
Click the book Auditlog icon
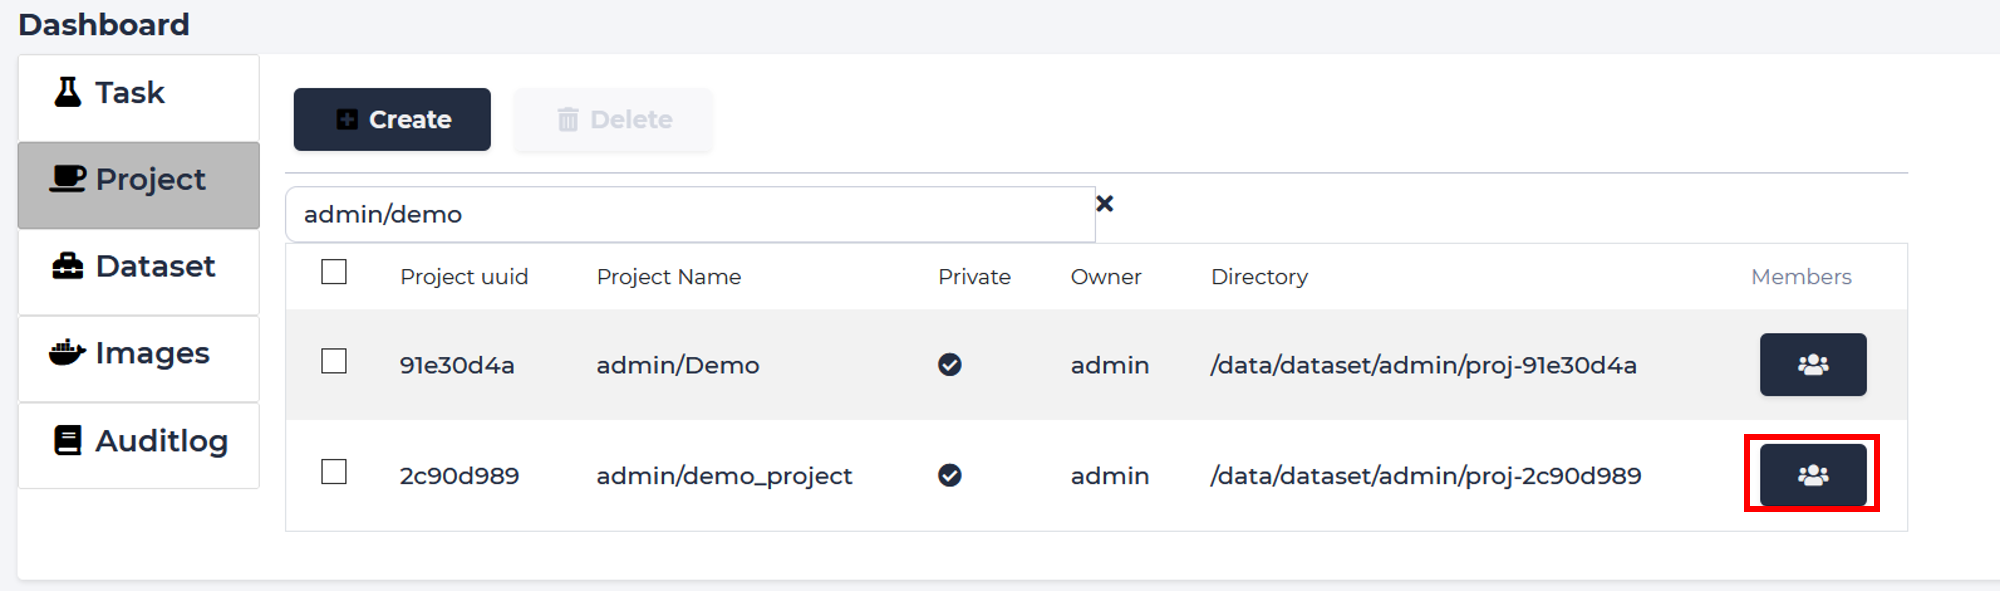click(68, 440)
